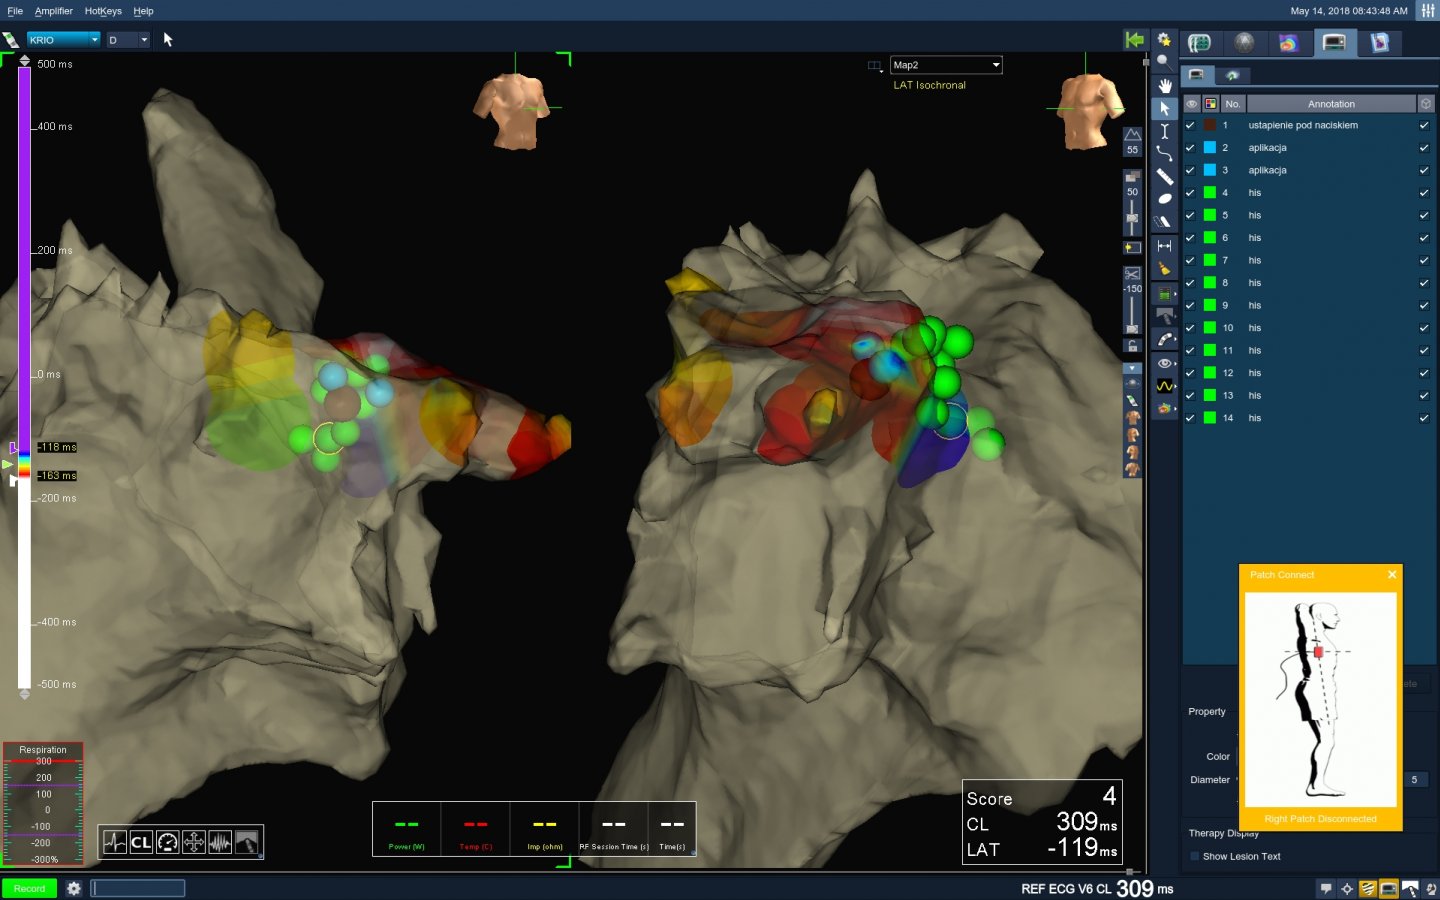The image size is (1440, 900).
Task: Close the Patch Connect popup
Action: point(1391,575)
